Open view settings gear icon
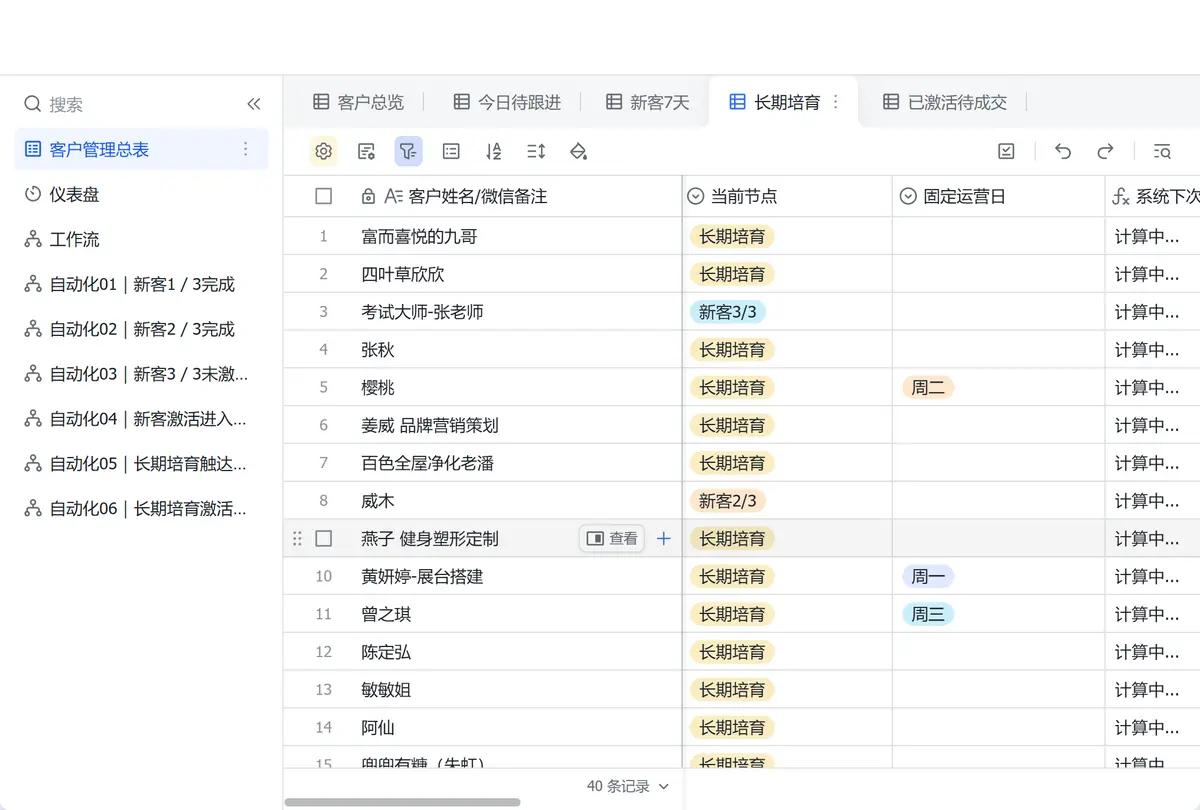The image size is (1200, 810). pyautogui.click(x=323, y=151)
